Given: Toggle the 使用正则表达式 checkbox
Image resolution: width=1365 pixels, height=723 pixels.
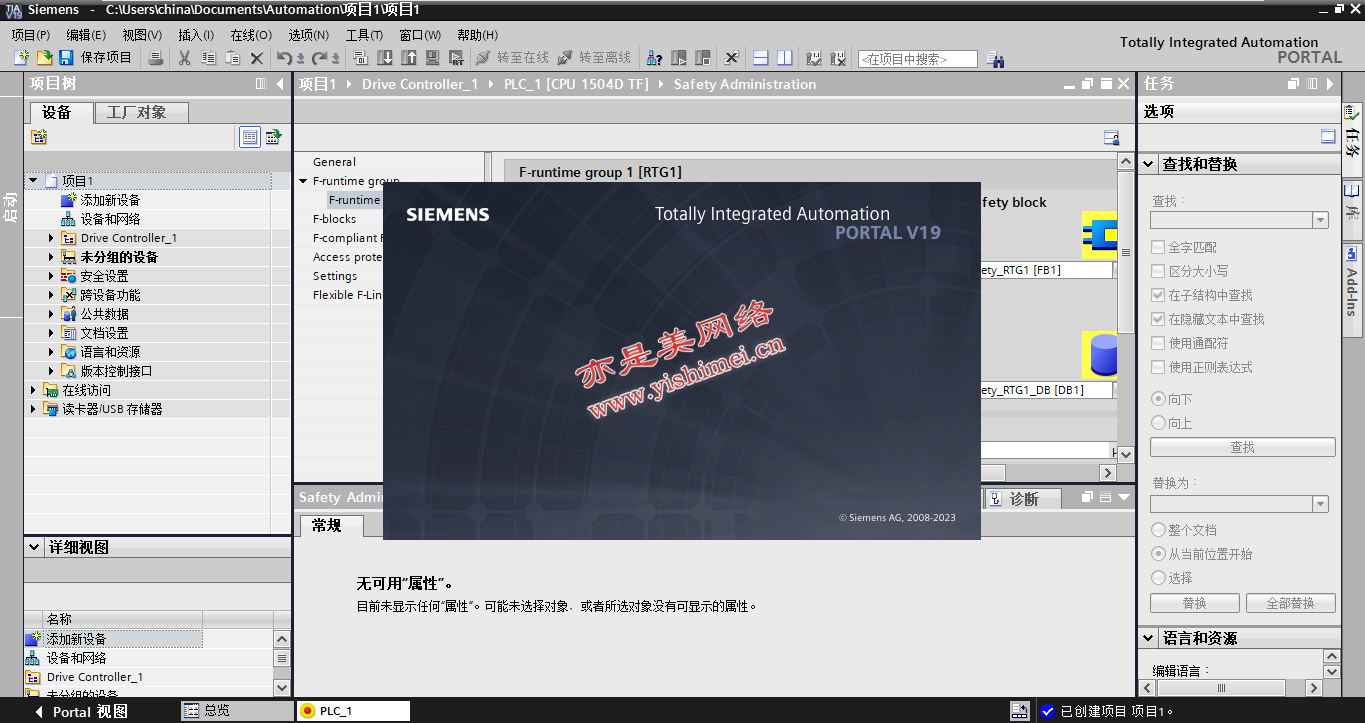Looking at the screenshot, I should point(1158,367).
